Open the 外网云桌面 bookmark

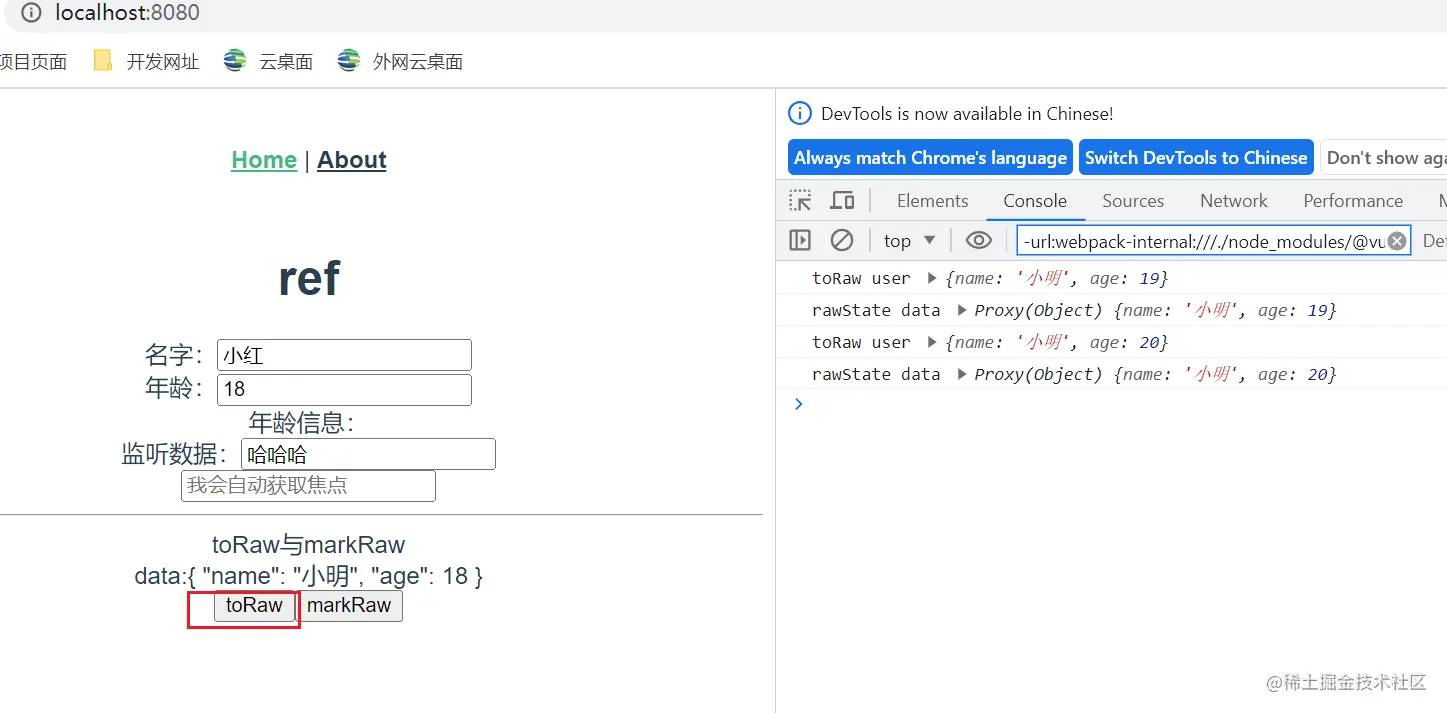(x=400, y=62)
